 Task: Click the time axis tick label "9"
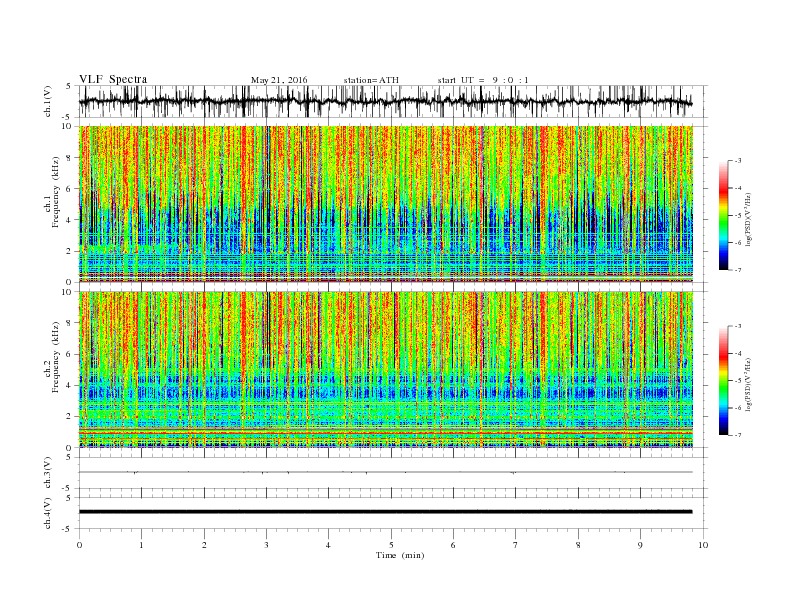click(640, 545)
